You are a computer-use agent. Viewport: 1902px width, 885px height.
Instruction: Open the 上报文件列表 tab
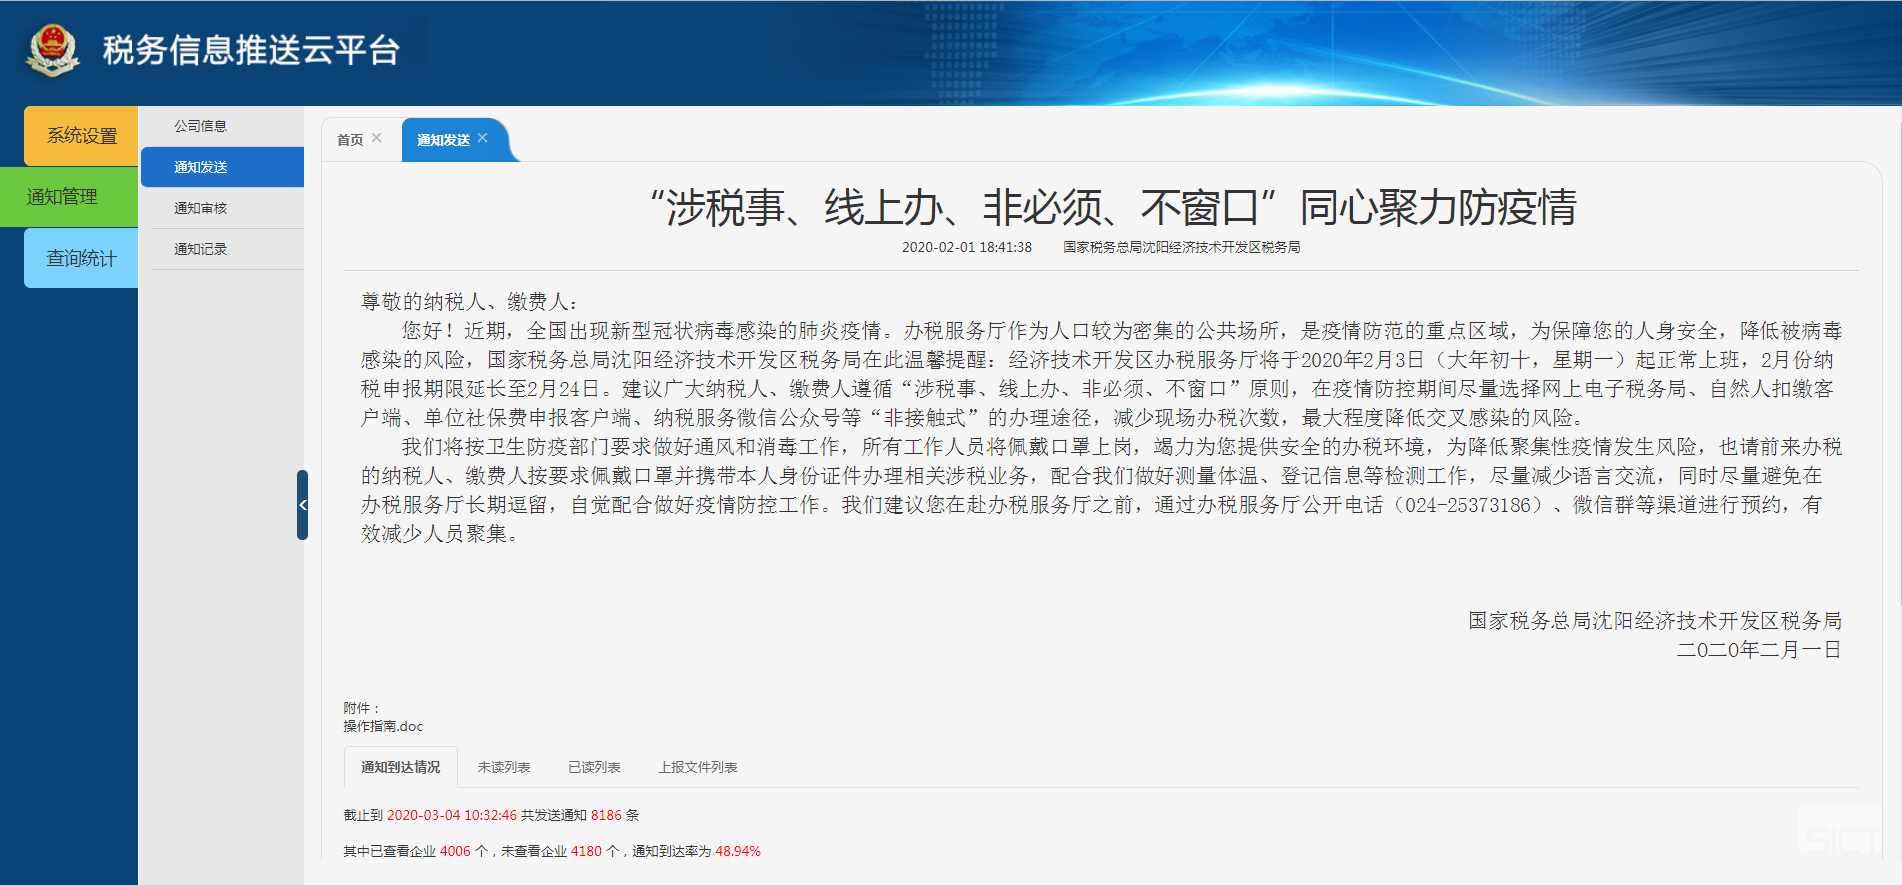click(697, 767)
